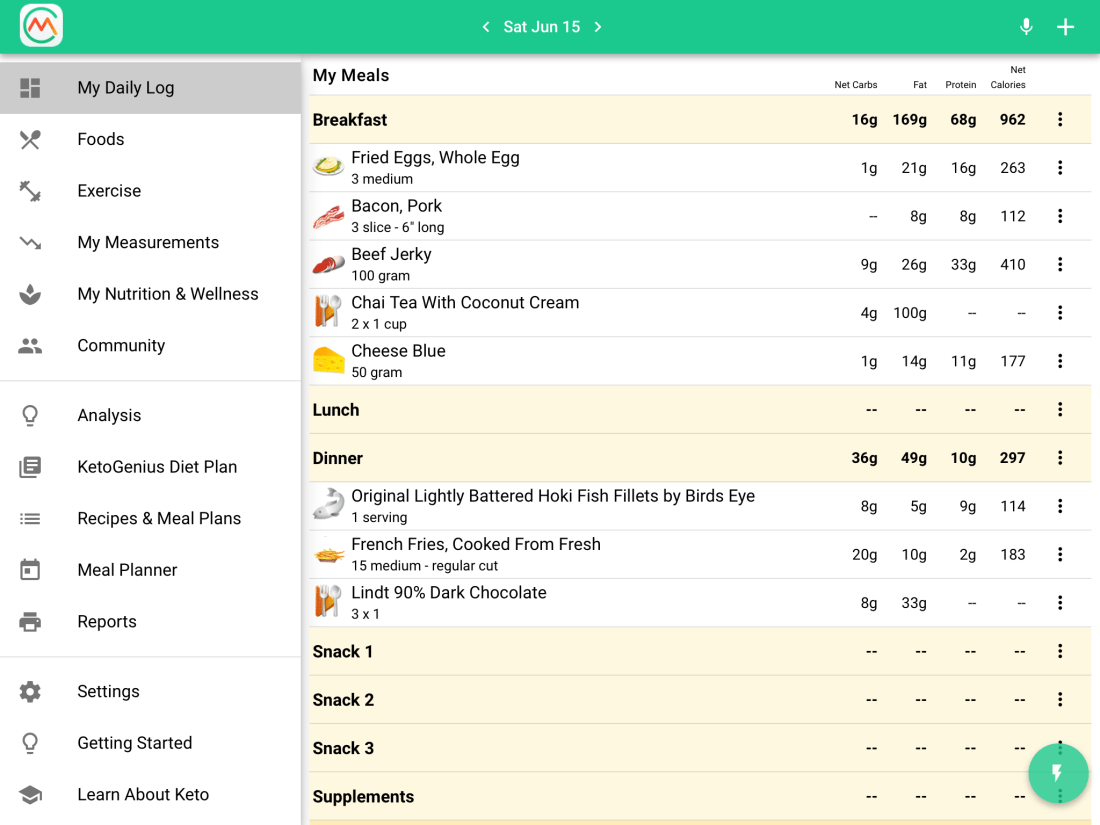Click the Fried Eggs food thumbnail
Viewport: 1100px width, 825px height.
[x=328, y=167]
